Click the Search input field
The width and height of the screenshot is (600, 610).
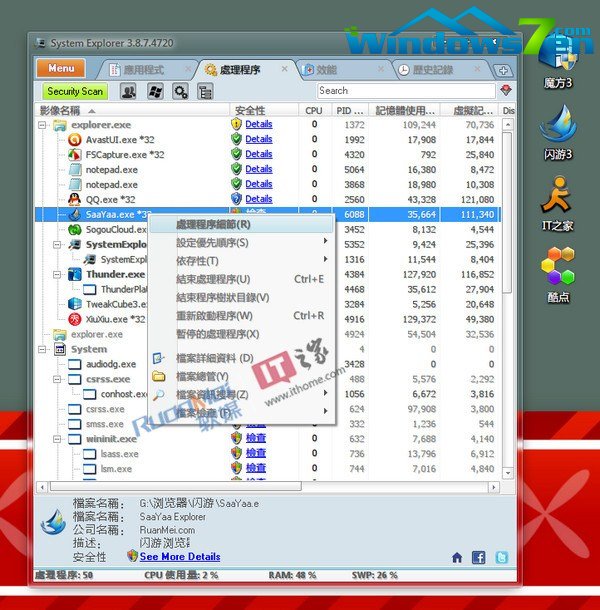pyautogui.click(x=400, y=91)
